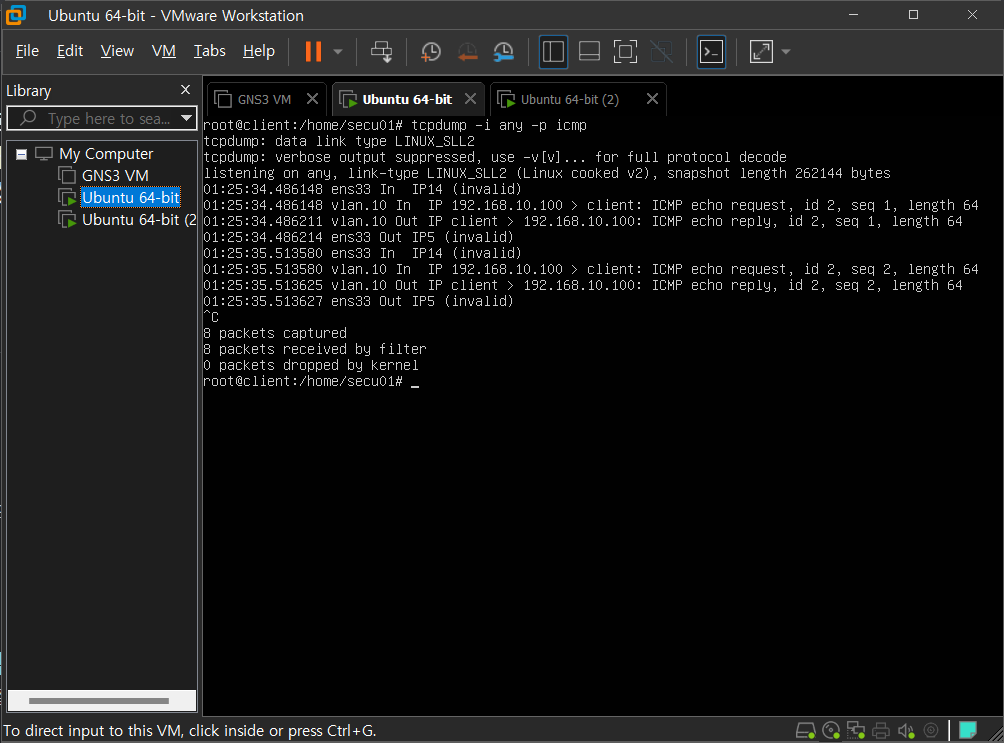
Task: Pause the virtual machine
Action: click(x=313, y=51)
